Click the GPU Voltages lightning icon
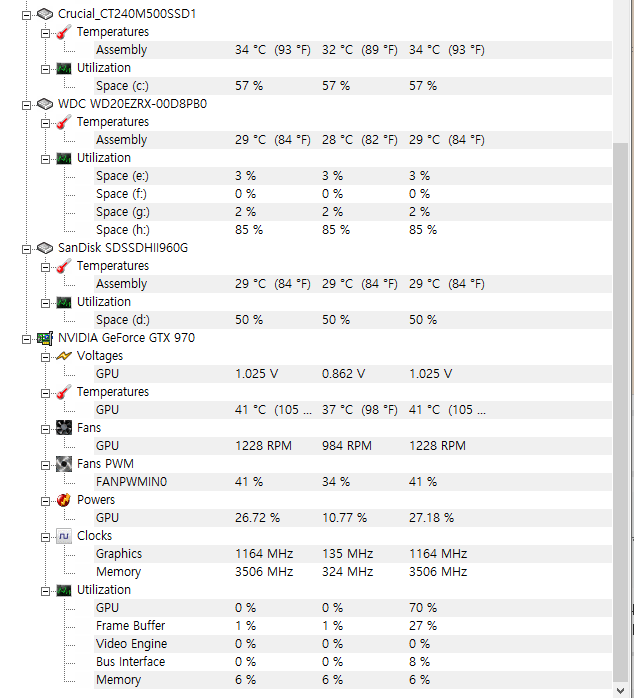Screen dimensions: 634x698 tap(64, 356)
